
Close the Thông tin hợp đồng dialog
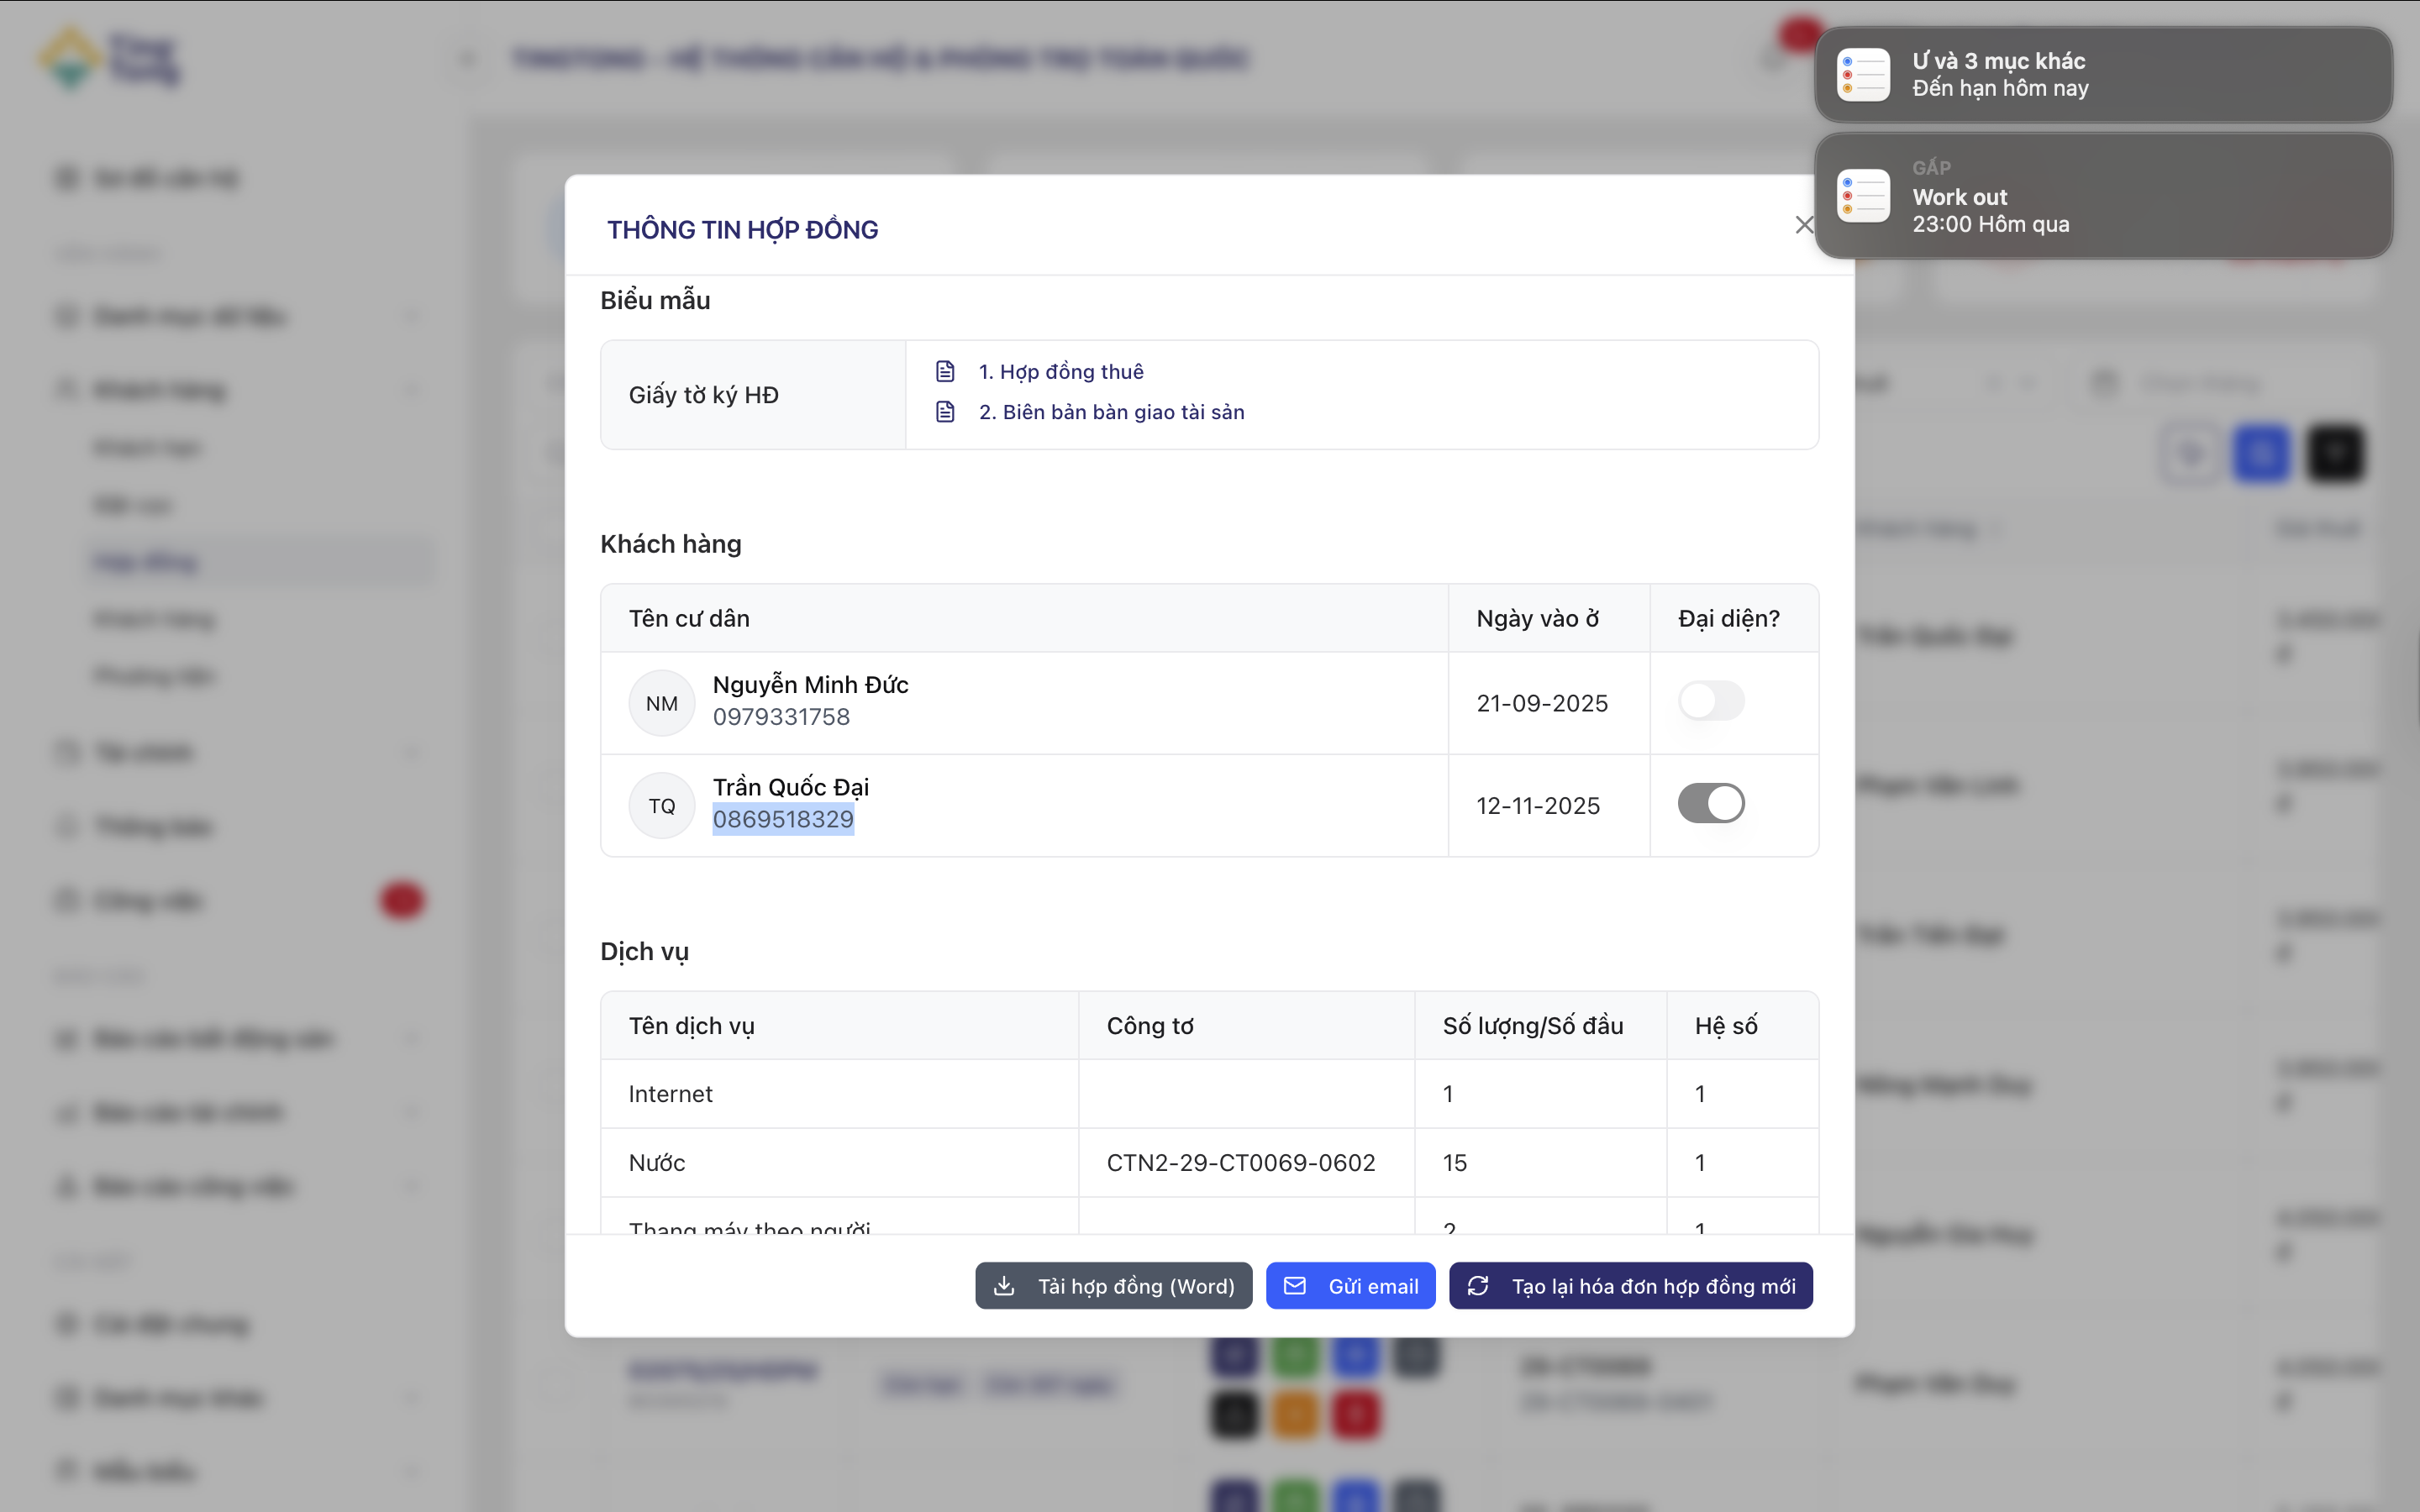pyautogui.click(x=1803, y=225)
